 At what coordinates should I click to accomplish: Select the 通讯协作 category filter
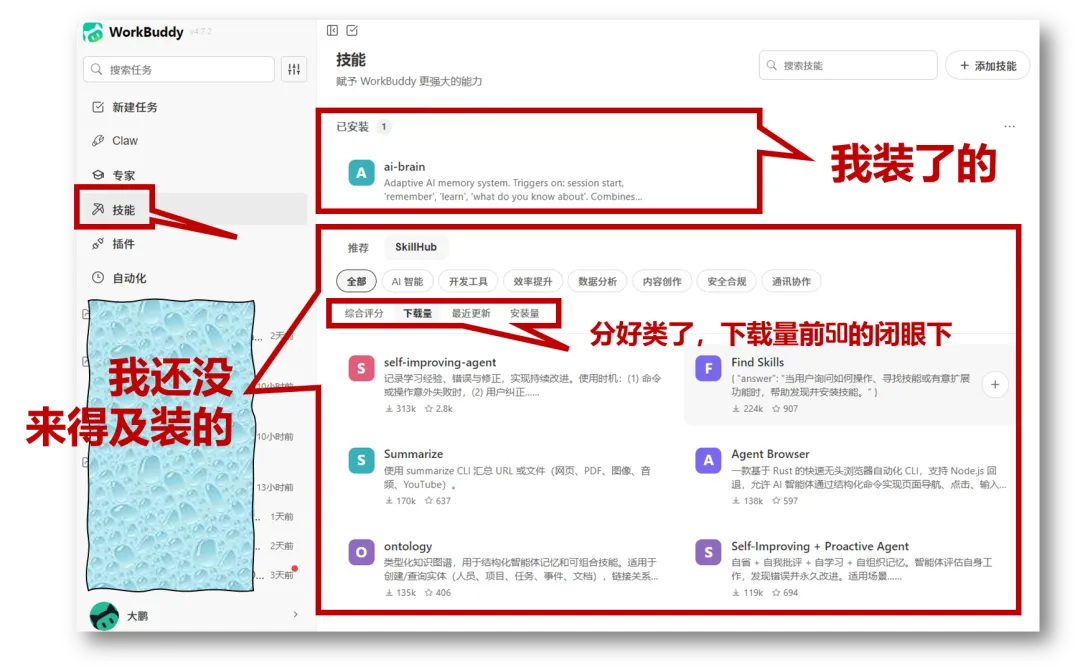coord(791,281)
